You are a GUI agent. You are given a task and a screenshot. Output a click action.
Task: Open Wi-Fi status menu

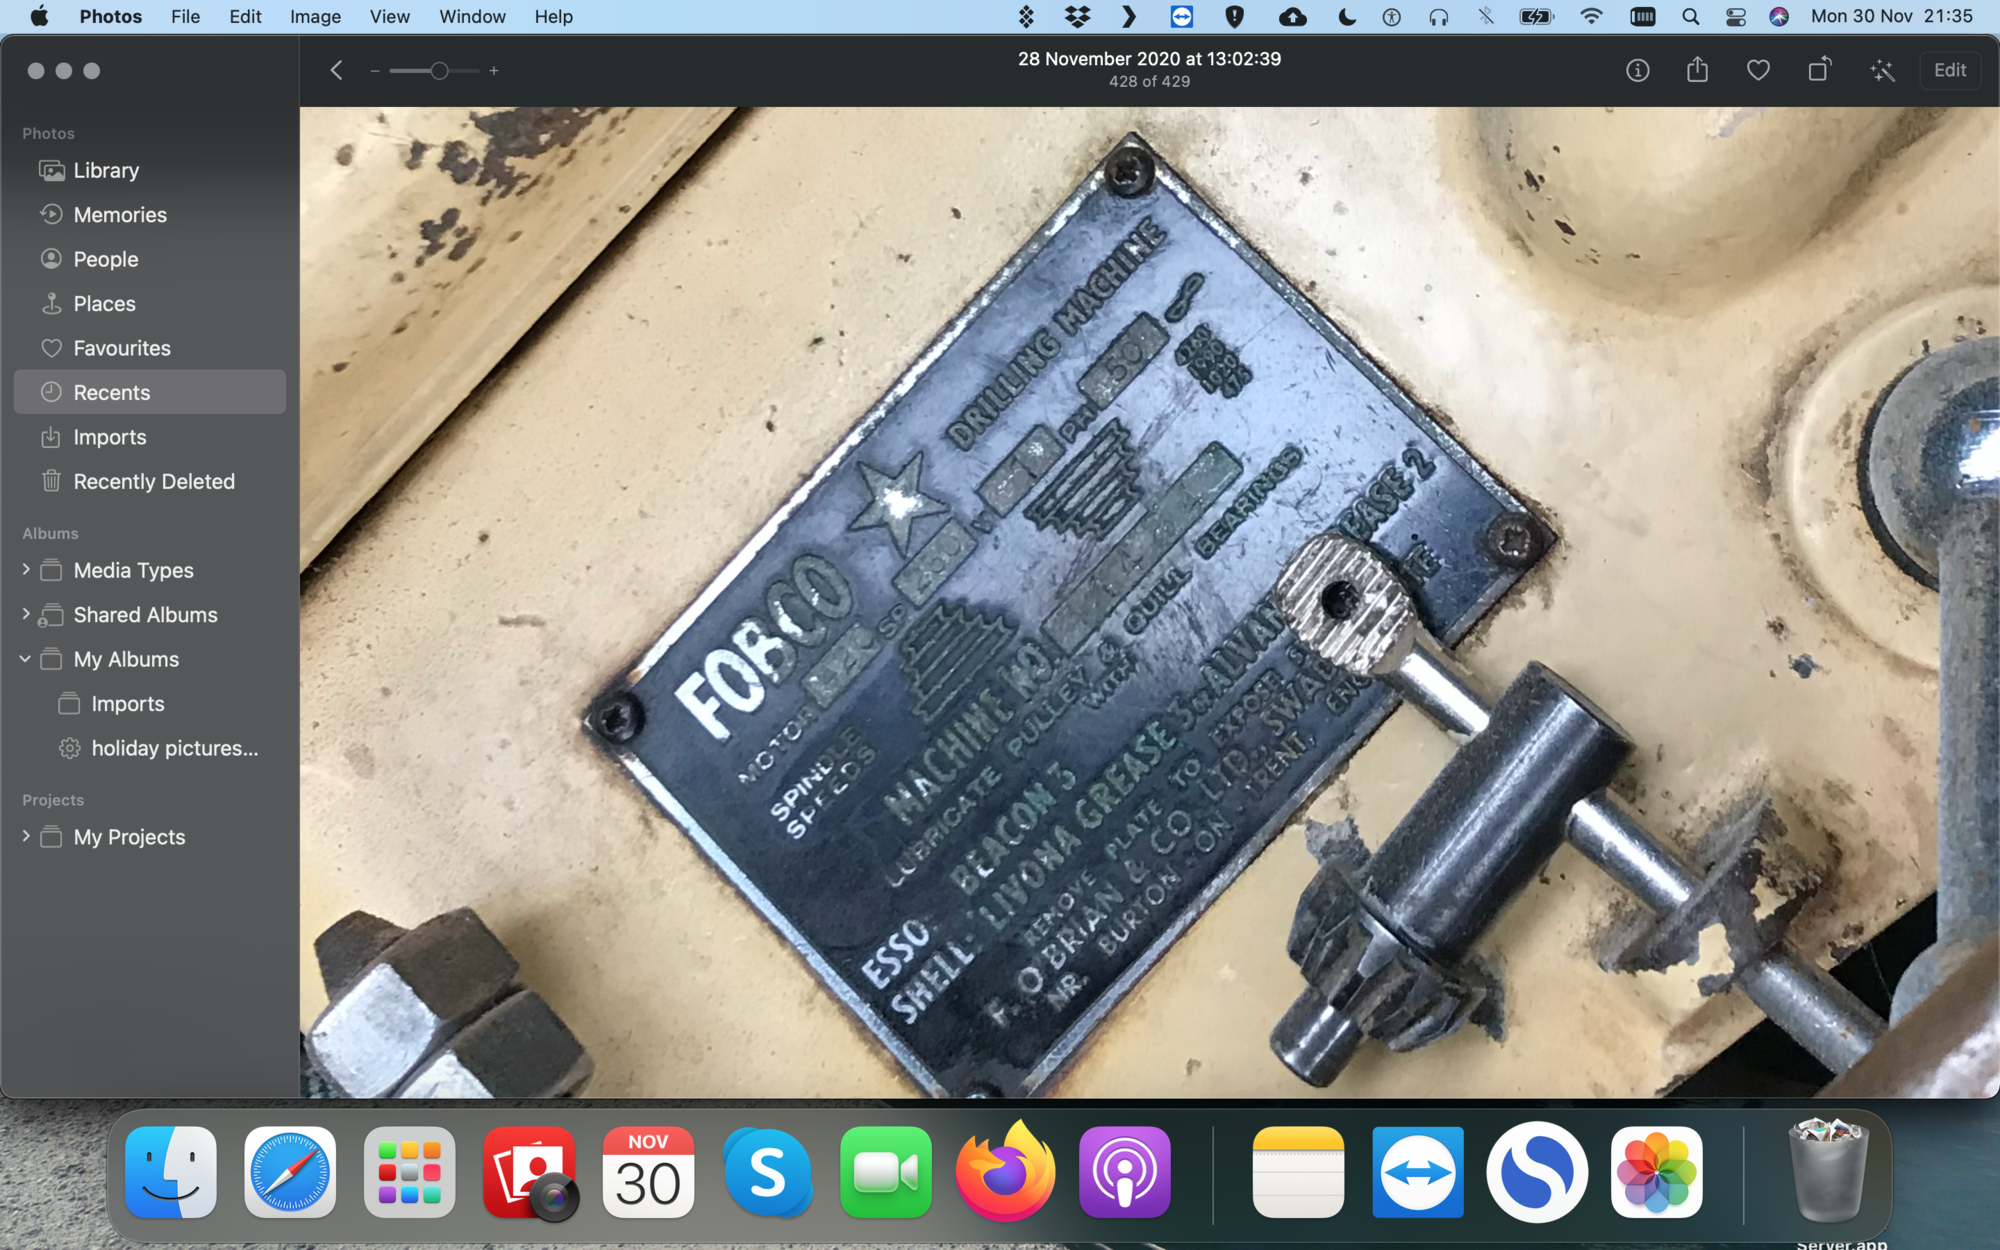1591,16
